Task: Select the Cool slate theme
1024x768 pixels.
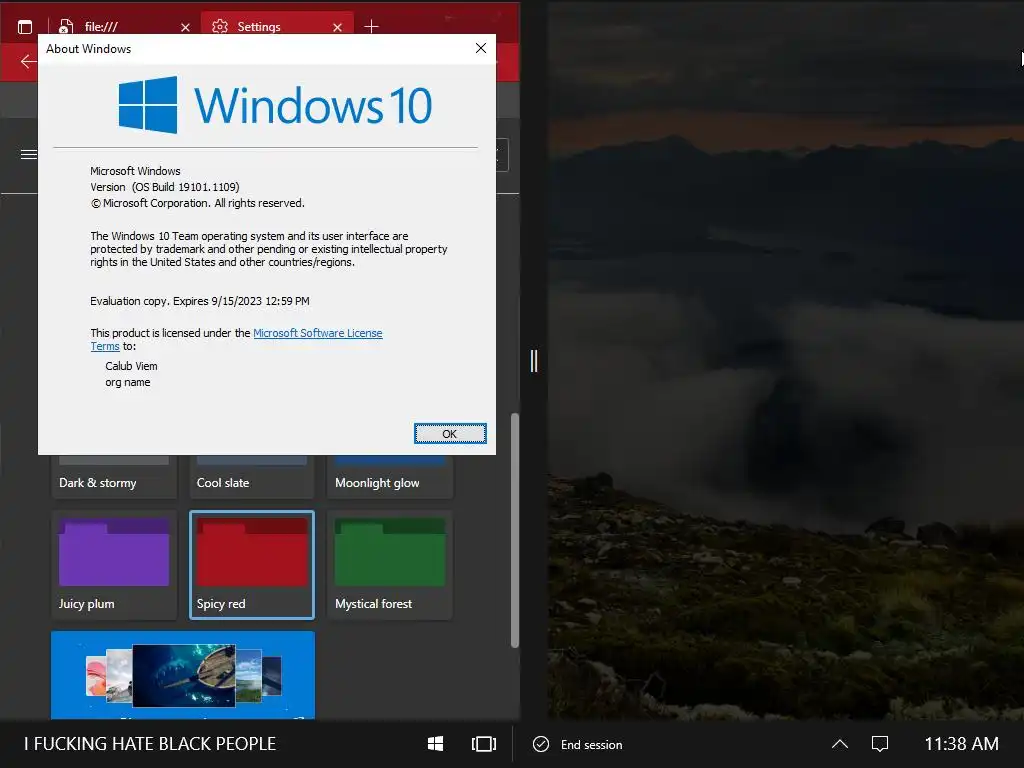Action: point(251,477)
